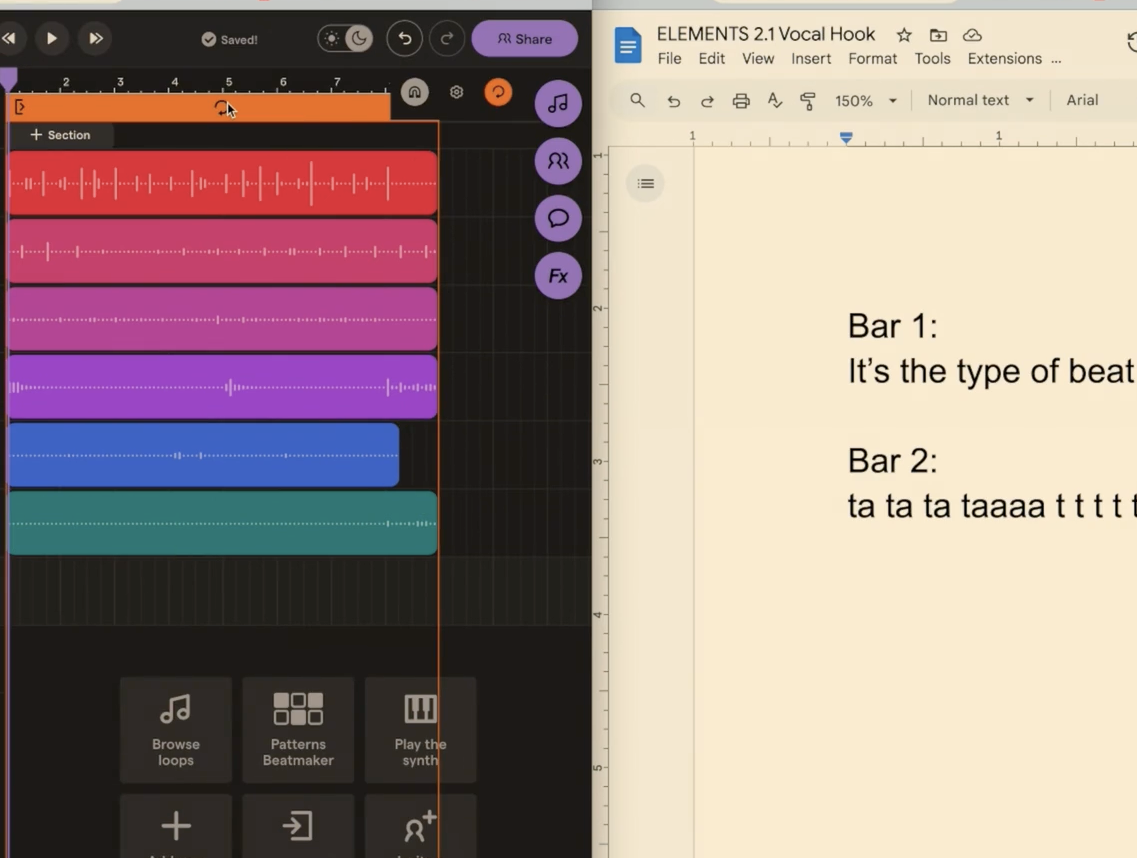Screen dimensions: 1137x858
Task: Click the loop start bracket marker
Action: pos(20,108)
